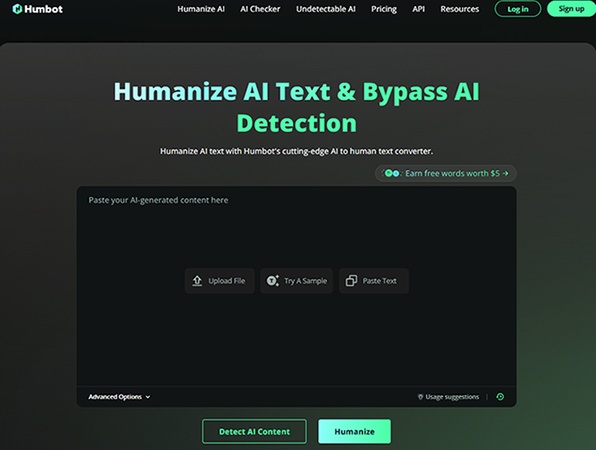
Task: Click the Upload File button
Action: [219, 281]
